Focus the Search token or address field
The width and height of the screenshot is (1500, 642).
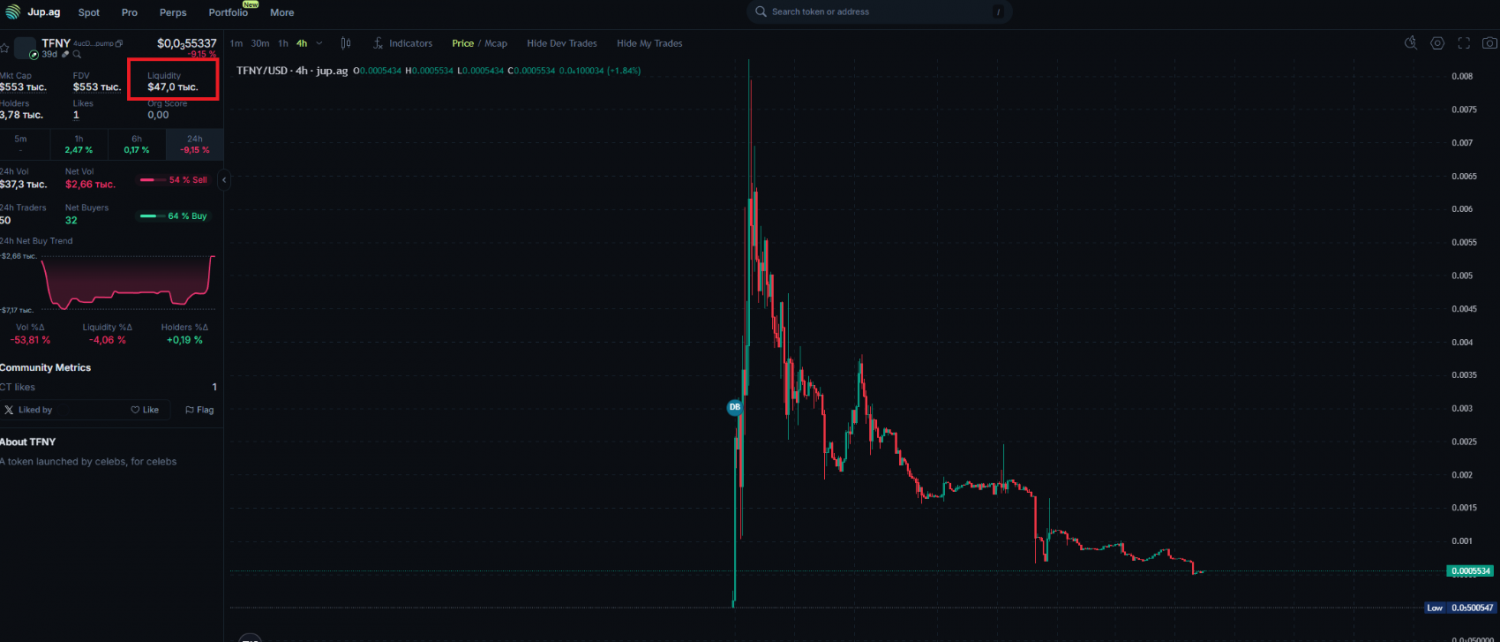coord(878,12)
